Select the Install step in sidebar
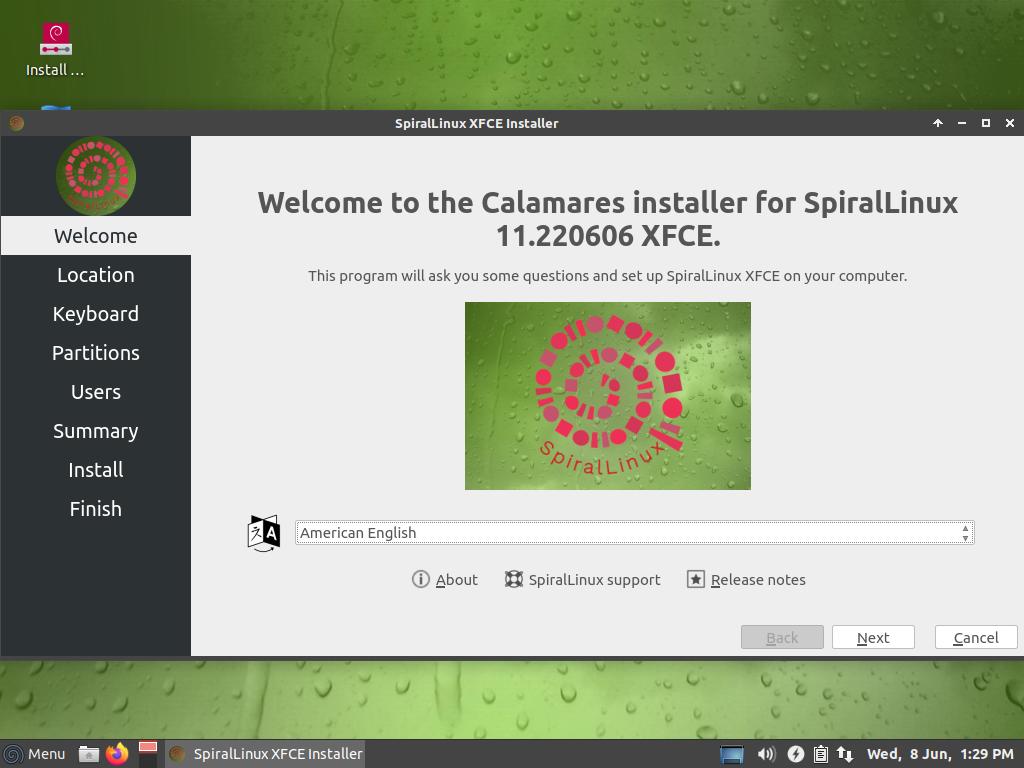The height and width of the screenshot is (768, 1024). (x=96, y=470)
